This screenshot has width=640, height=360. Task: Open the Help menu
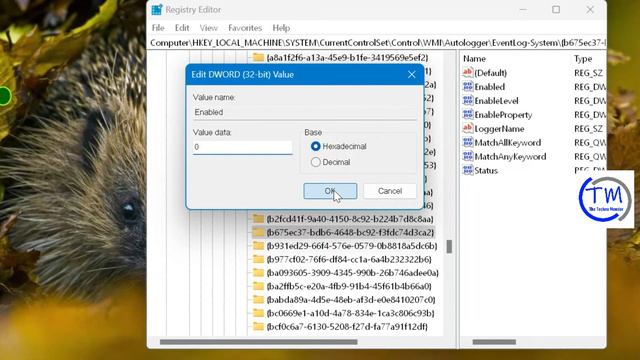click(281, 28)
